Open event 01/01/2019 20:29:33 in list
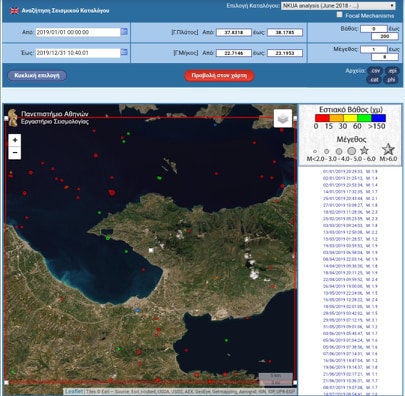 tap(350, 172)
